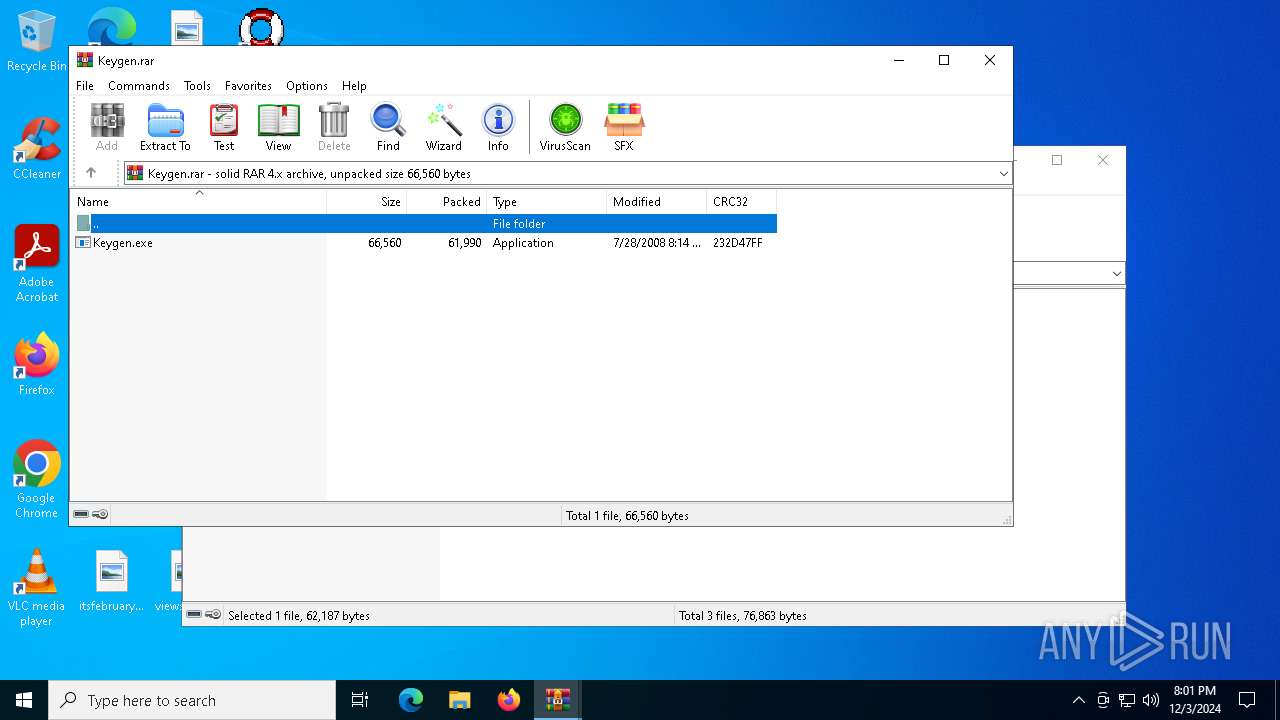
Task: Sort by the Size column header
Action: point(367,202)
